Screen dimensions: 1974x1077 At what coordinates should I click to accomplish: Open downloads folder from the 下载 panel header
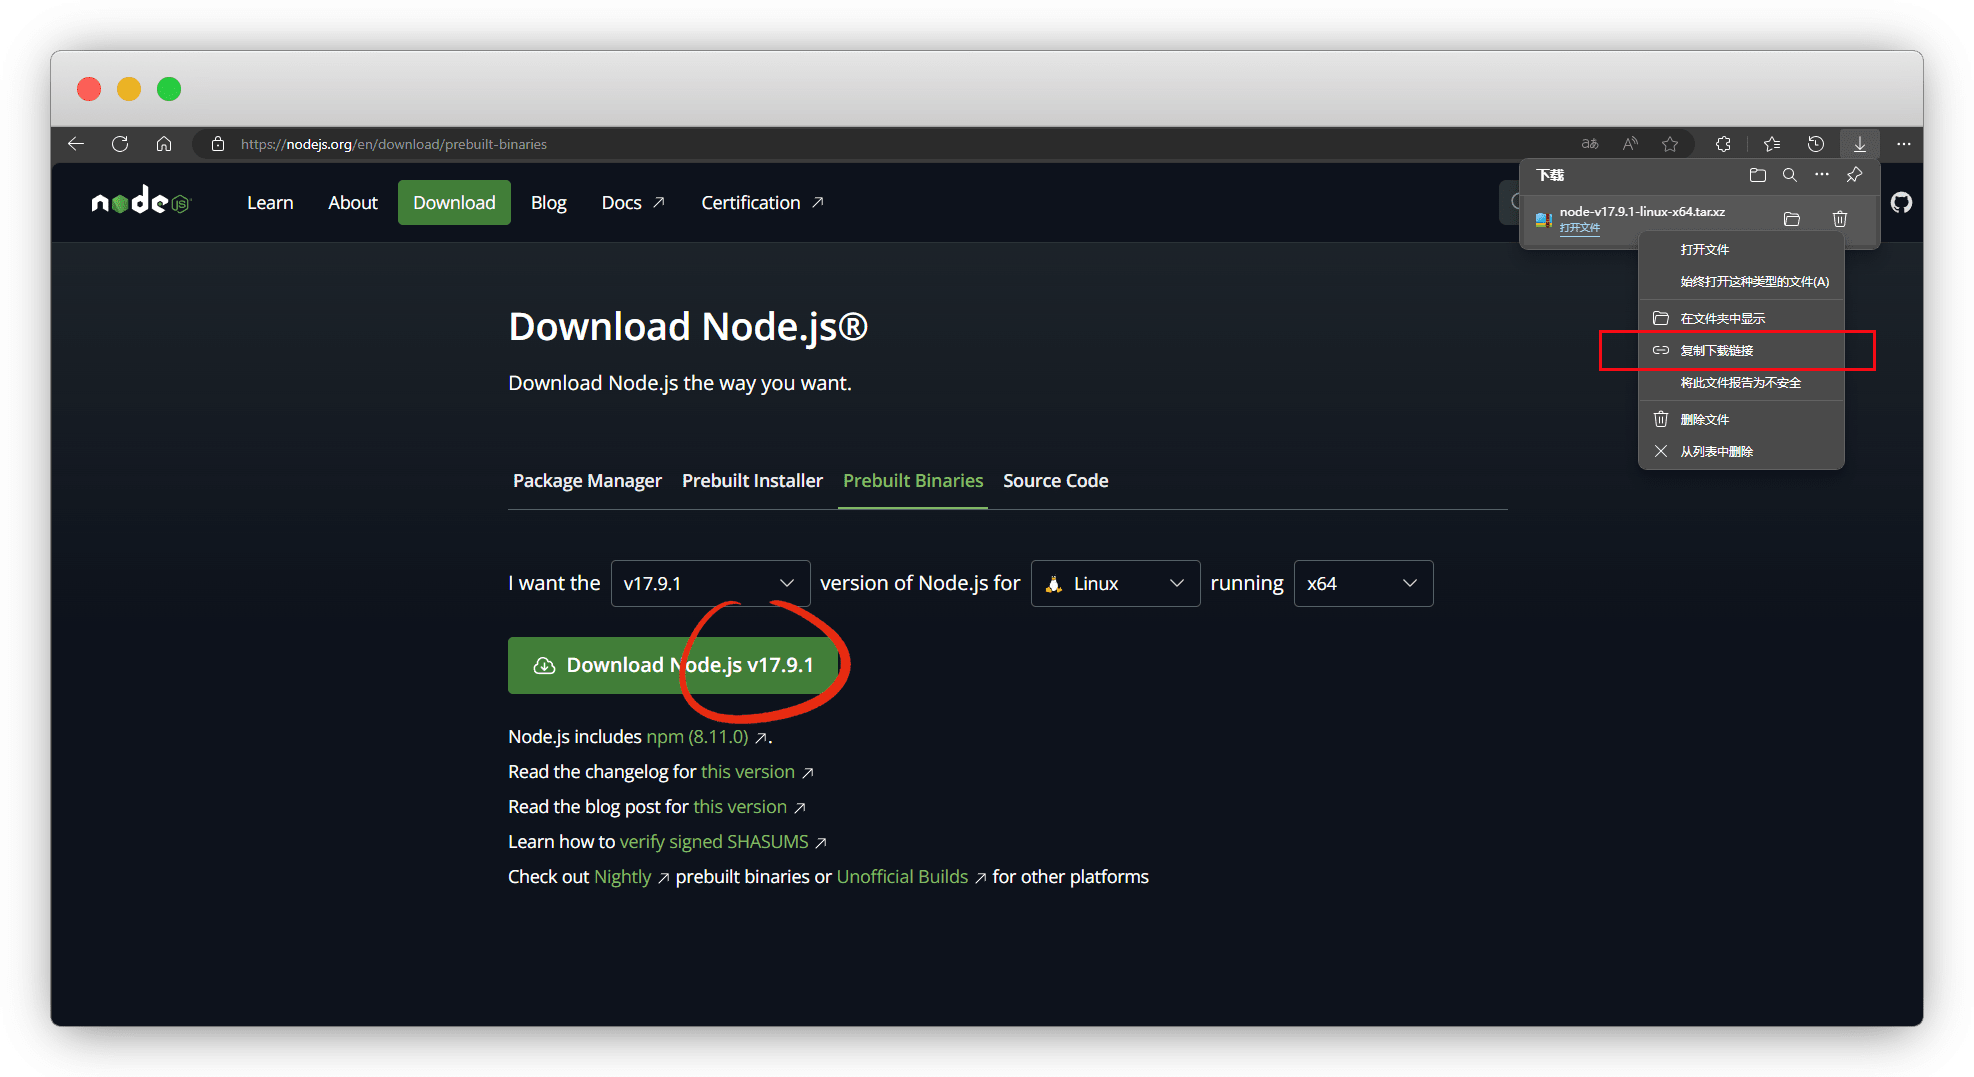click(1758, 175)
